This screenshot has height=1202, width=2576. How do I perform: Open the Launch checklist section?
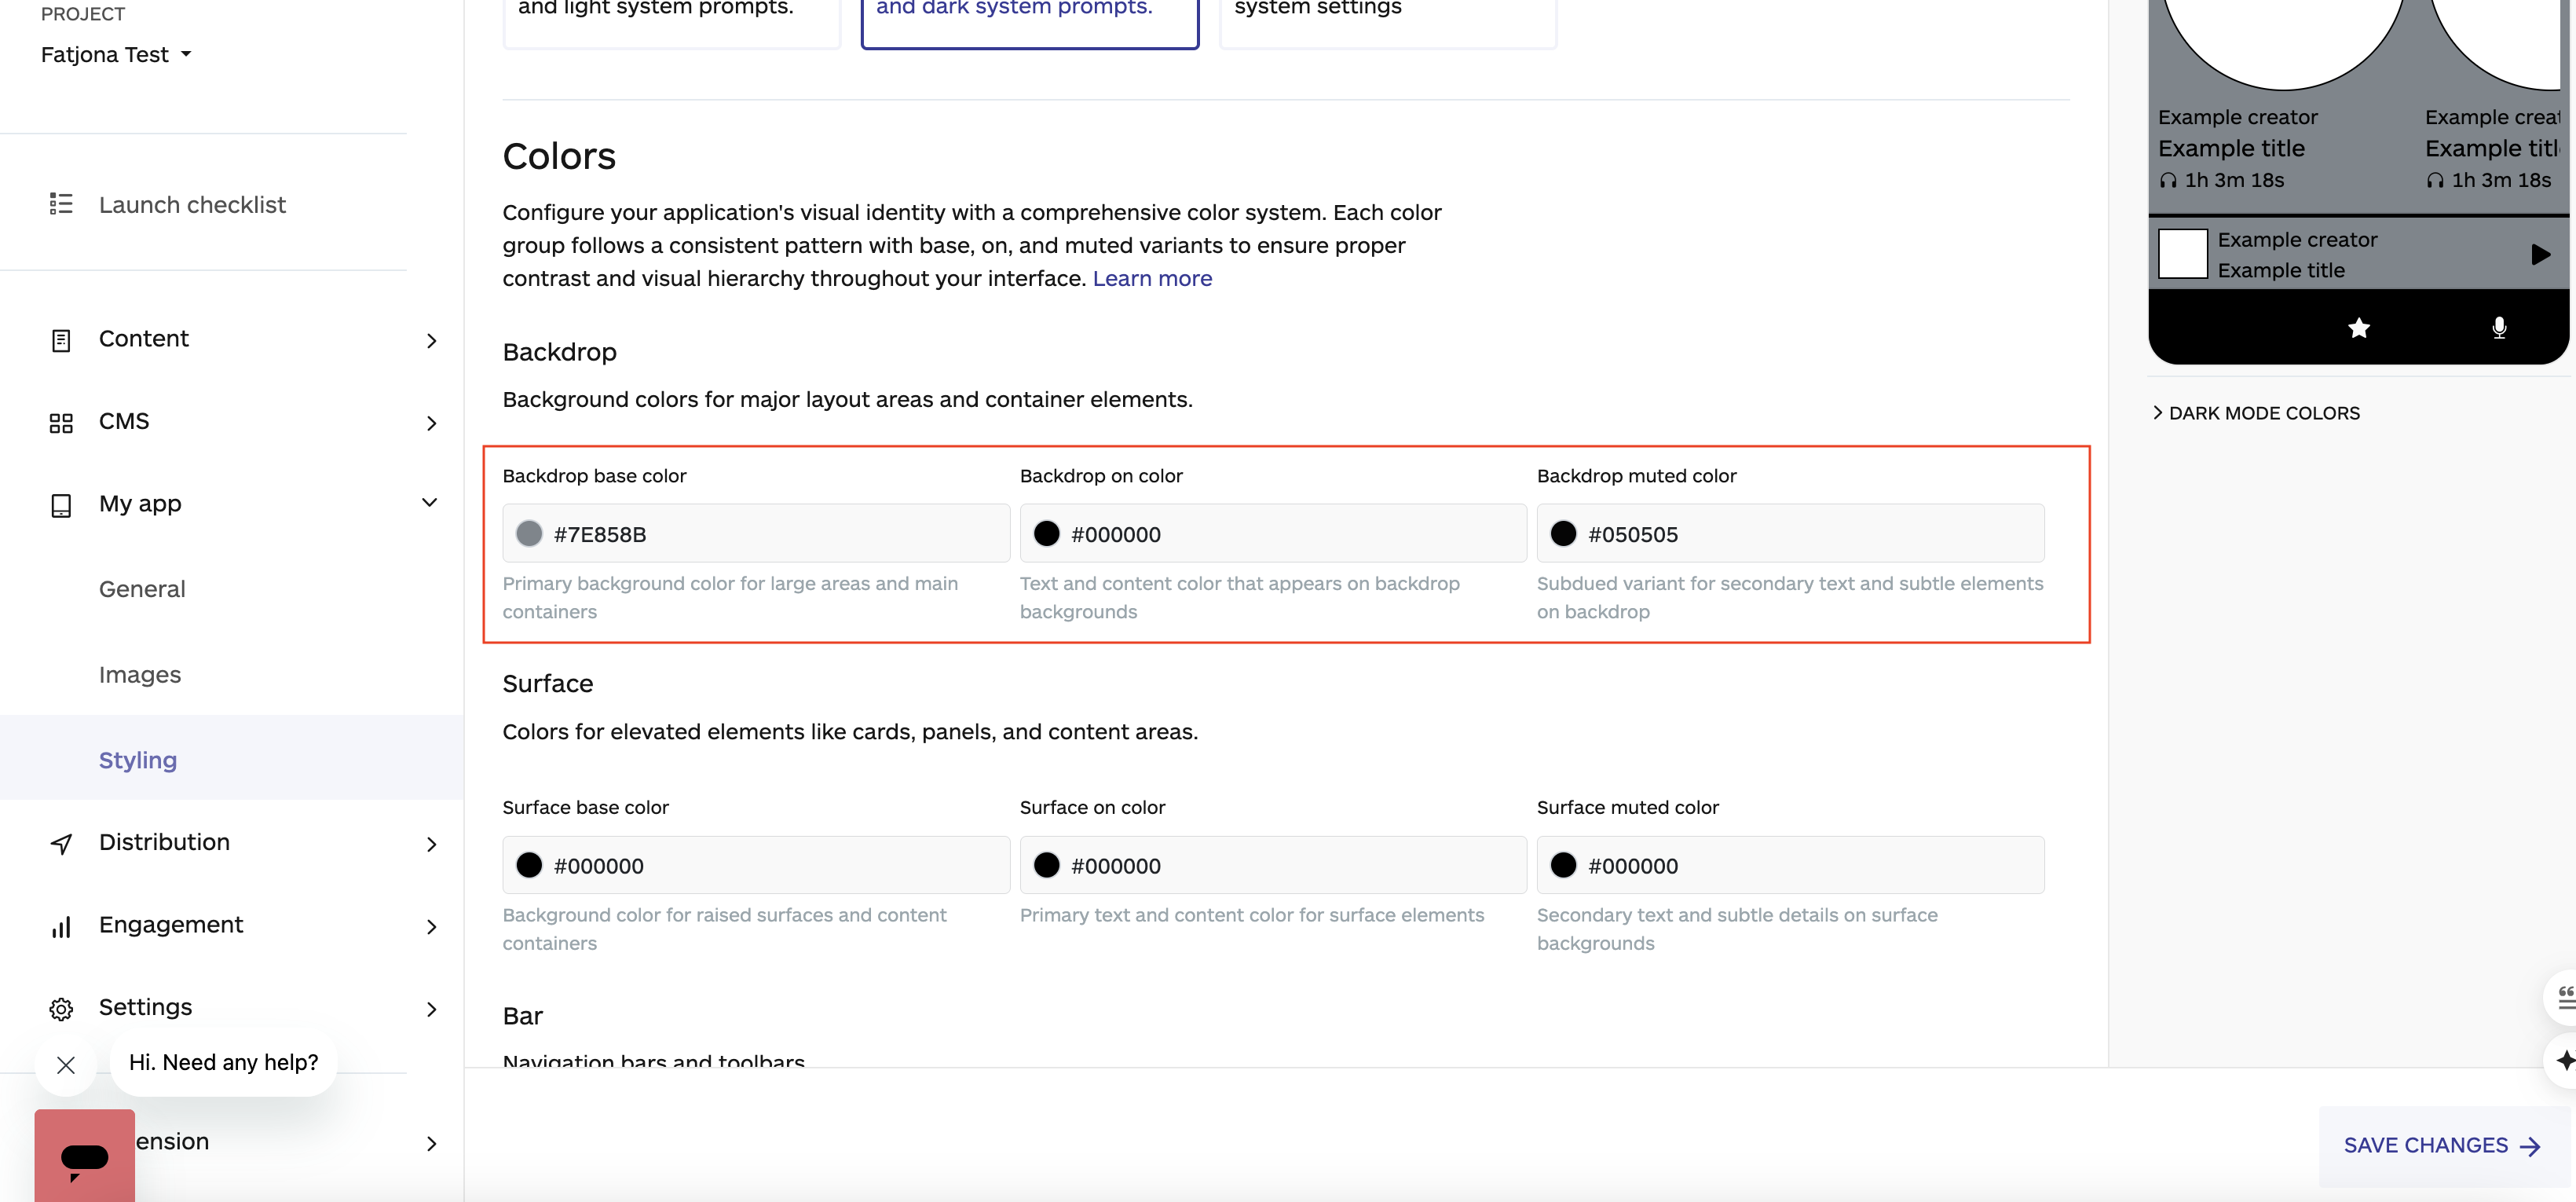tap(192, 204)
